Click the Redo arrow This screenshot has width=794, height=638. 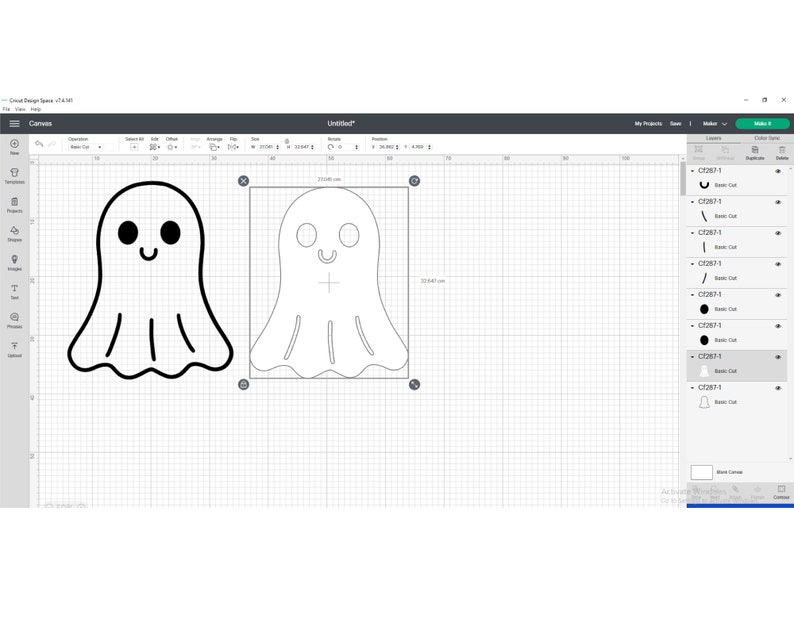[52, 144]
